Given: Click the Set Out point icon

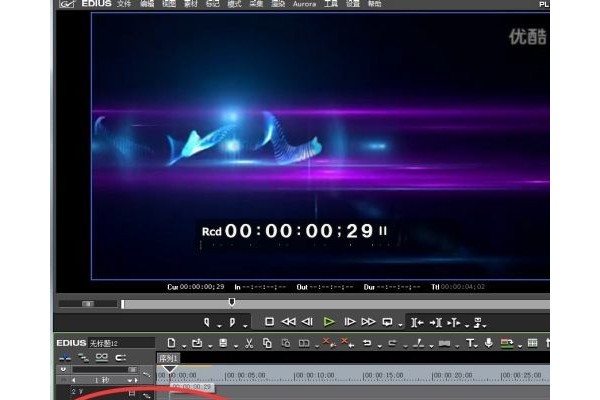Looking at the screenshot, I should pos(232,322).
